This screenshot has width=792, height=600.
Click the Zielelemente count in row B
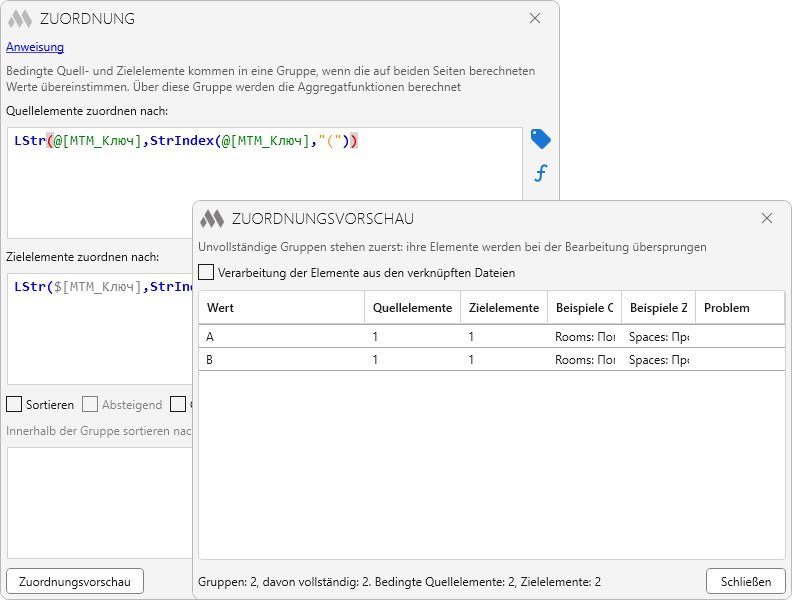(471, 360)
